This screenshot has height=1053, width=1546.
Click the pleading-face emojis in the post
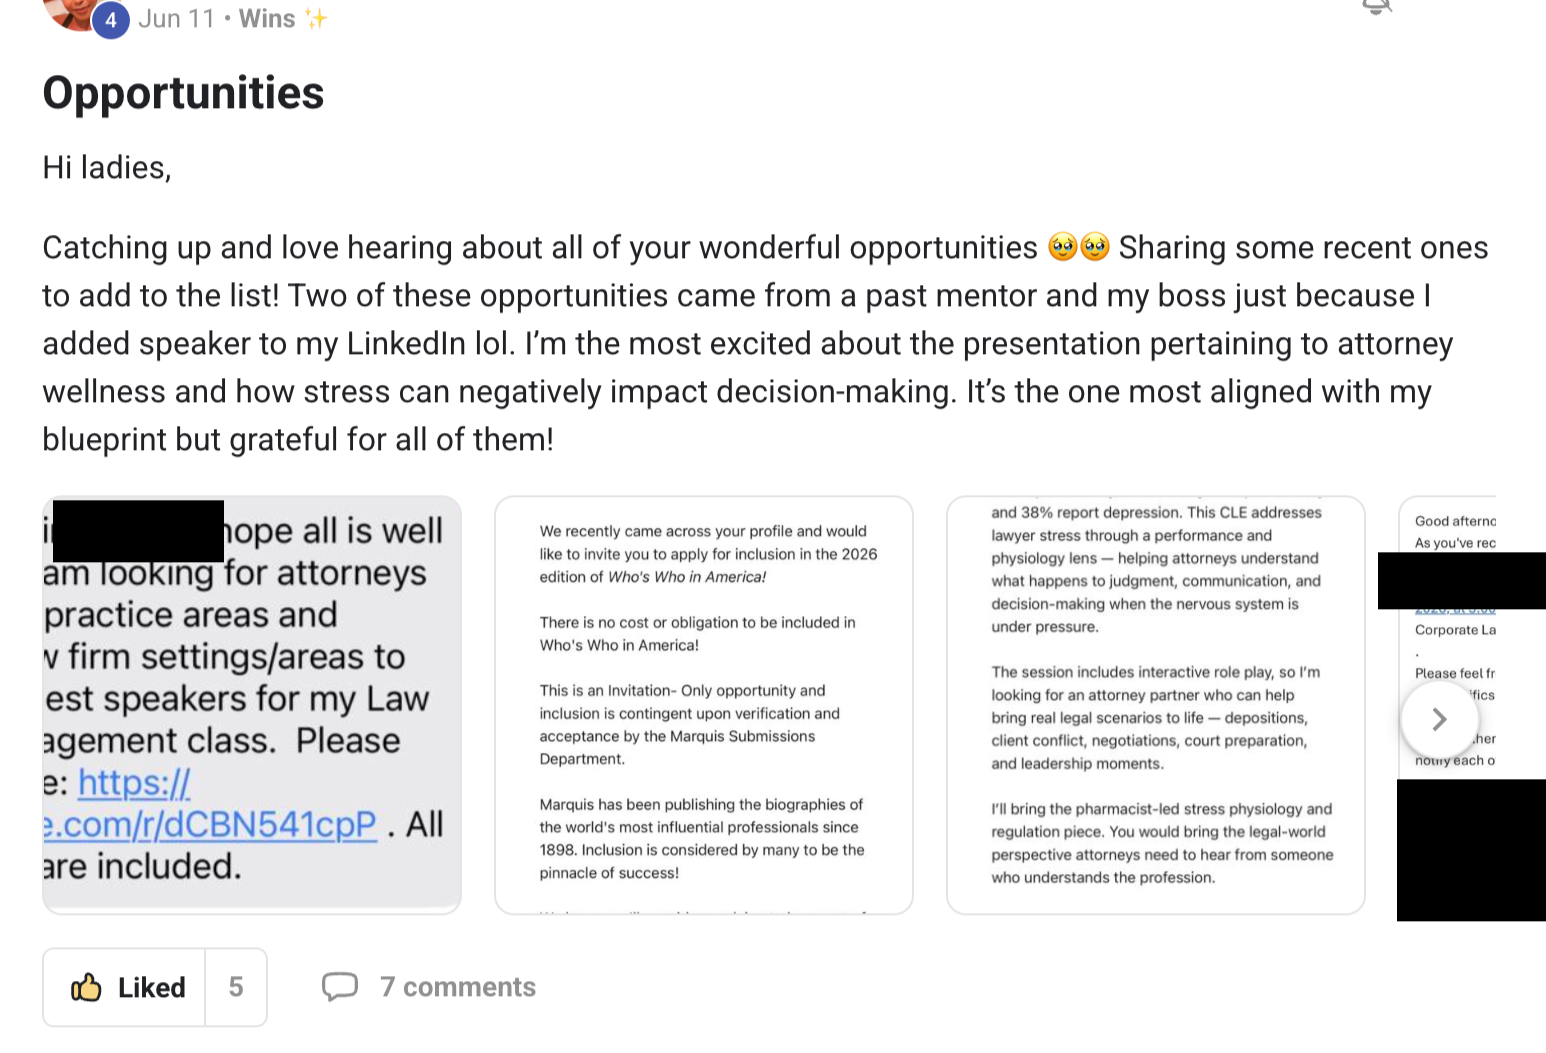[x=1079, y=246]
